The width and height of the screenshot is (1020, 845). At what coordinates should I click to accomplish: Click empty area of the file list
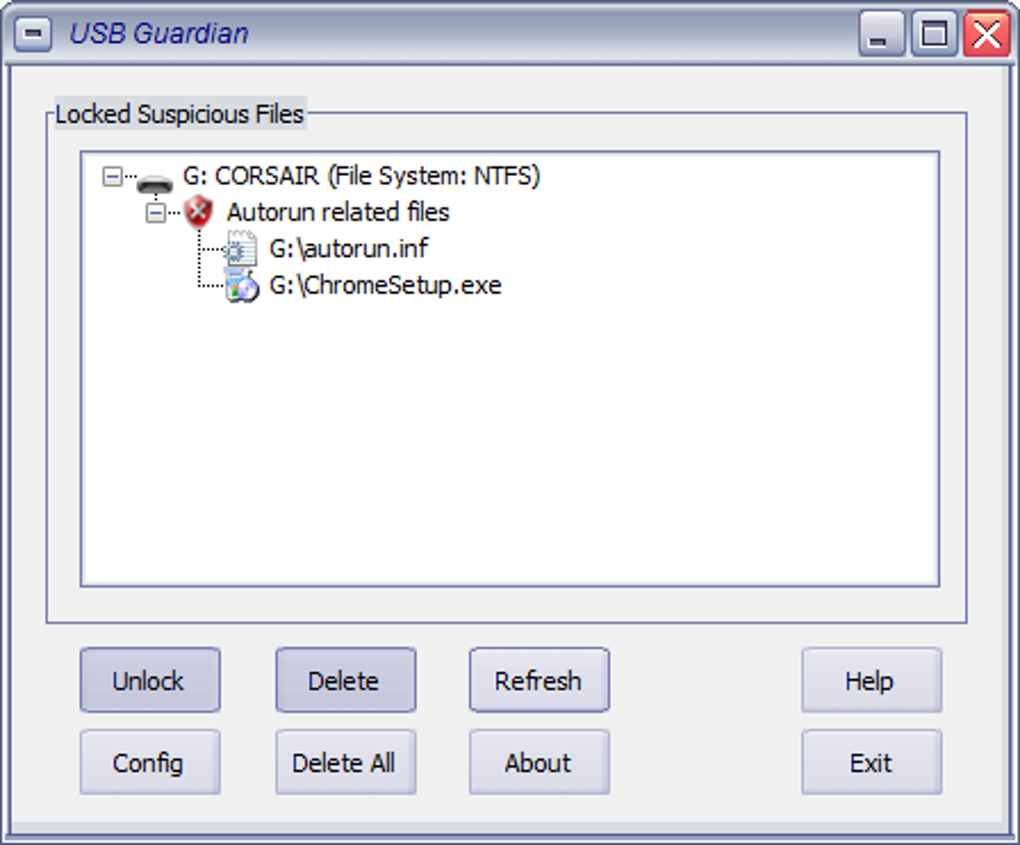510,450
